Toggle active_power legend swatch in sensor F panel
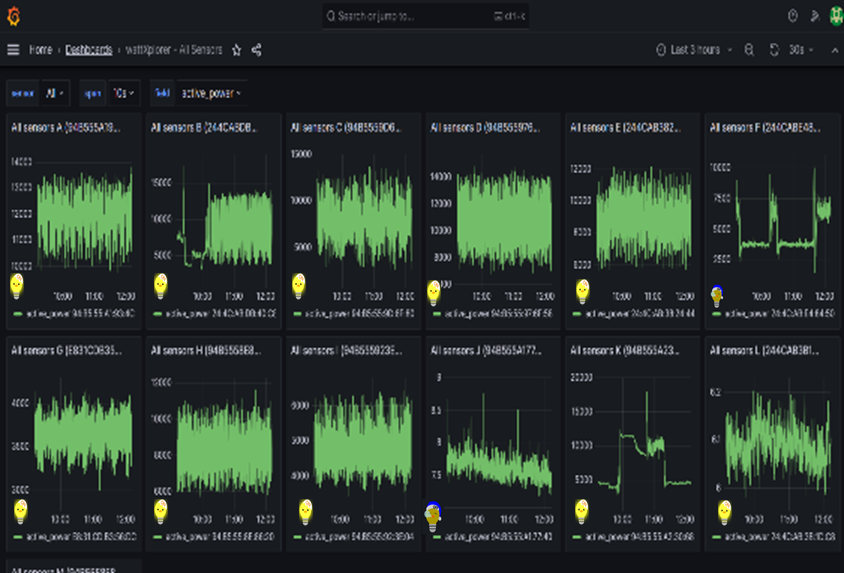Image resolution: width=844 pixels, height=573 pixels. (x=717, y=313)
